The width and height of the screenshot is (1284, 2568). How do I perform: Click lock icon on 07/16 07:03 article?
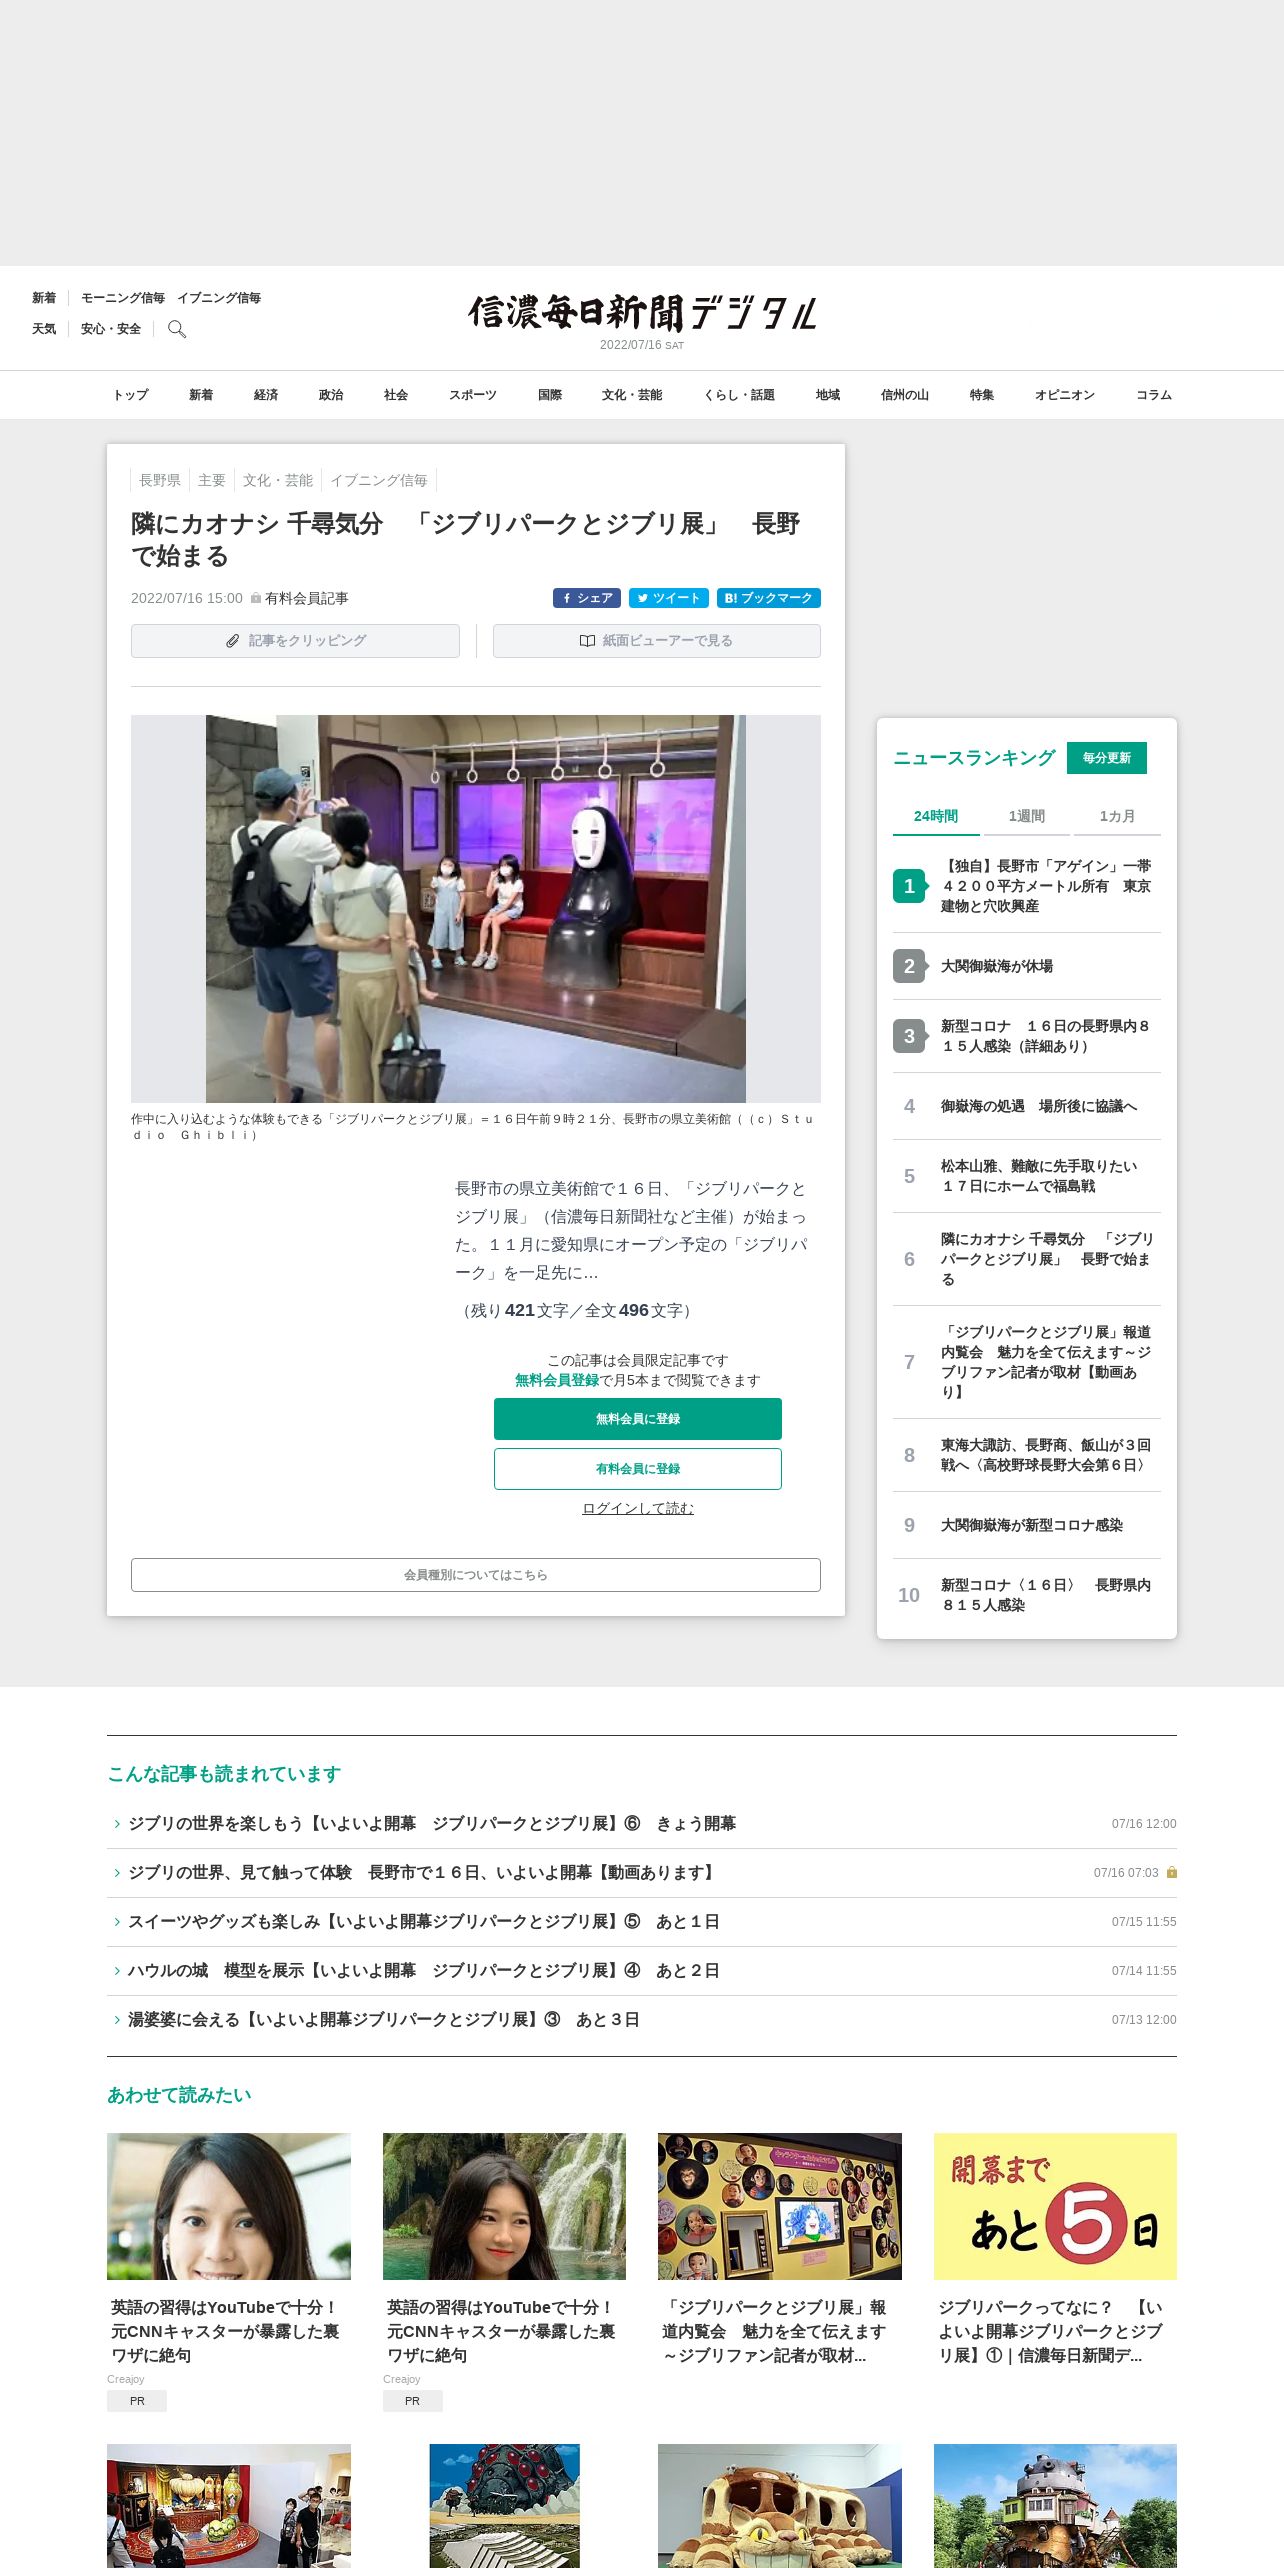tap(1172, 1872)
